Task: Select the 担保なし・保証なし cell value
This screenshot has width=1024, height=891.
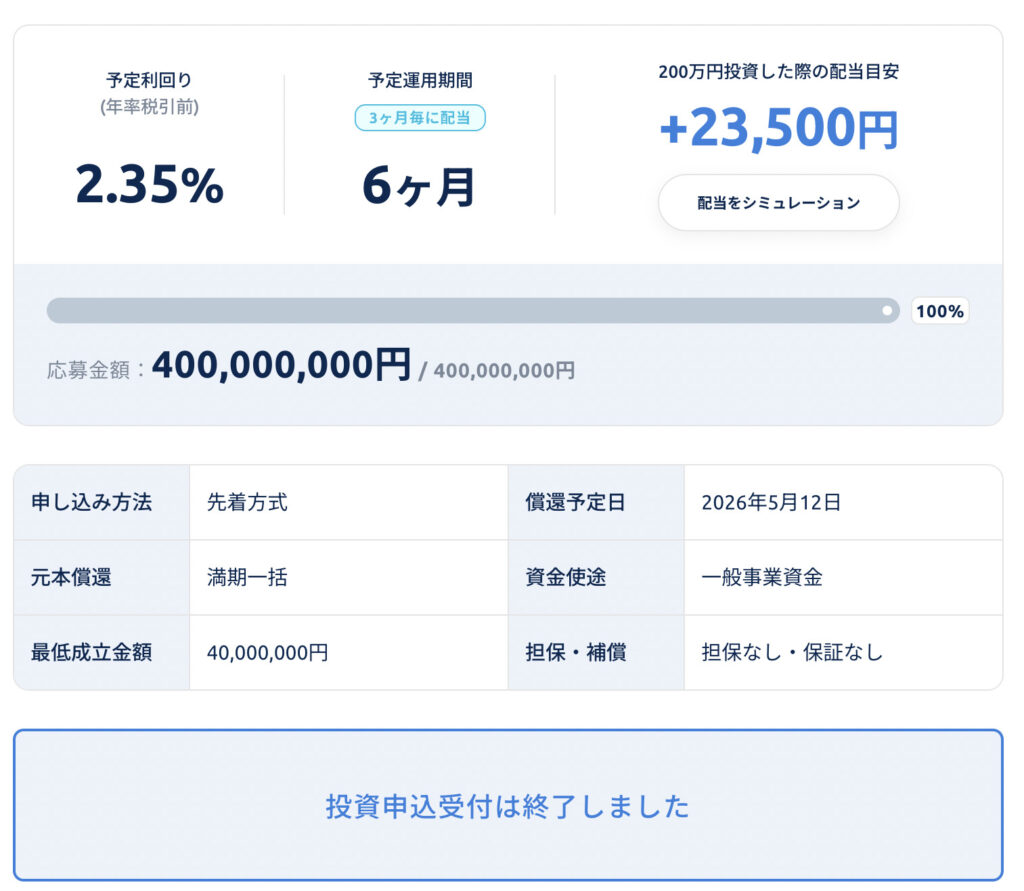Action: [792, 653]
